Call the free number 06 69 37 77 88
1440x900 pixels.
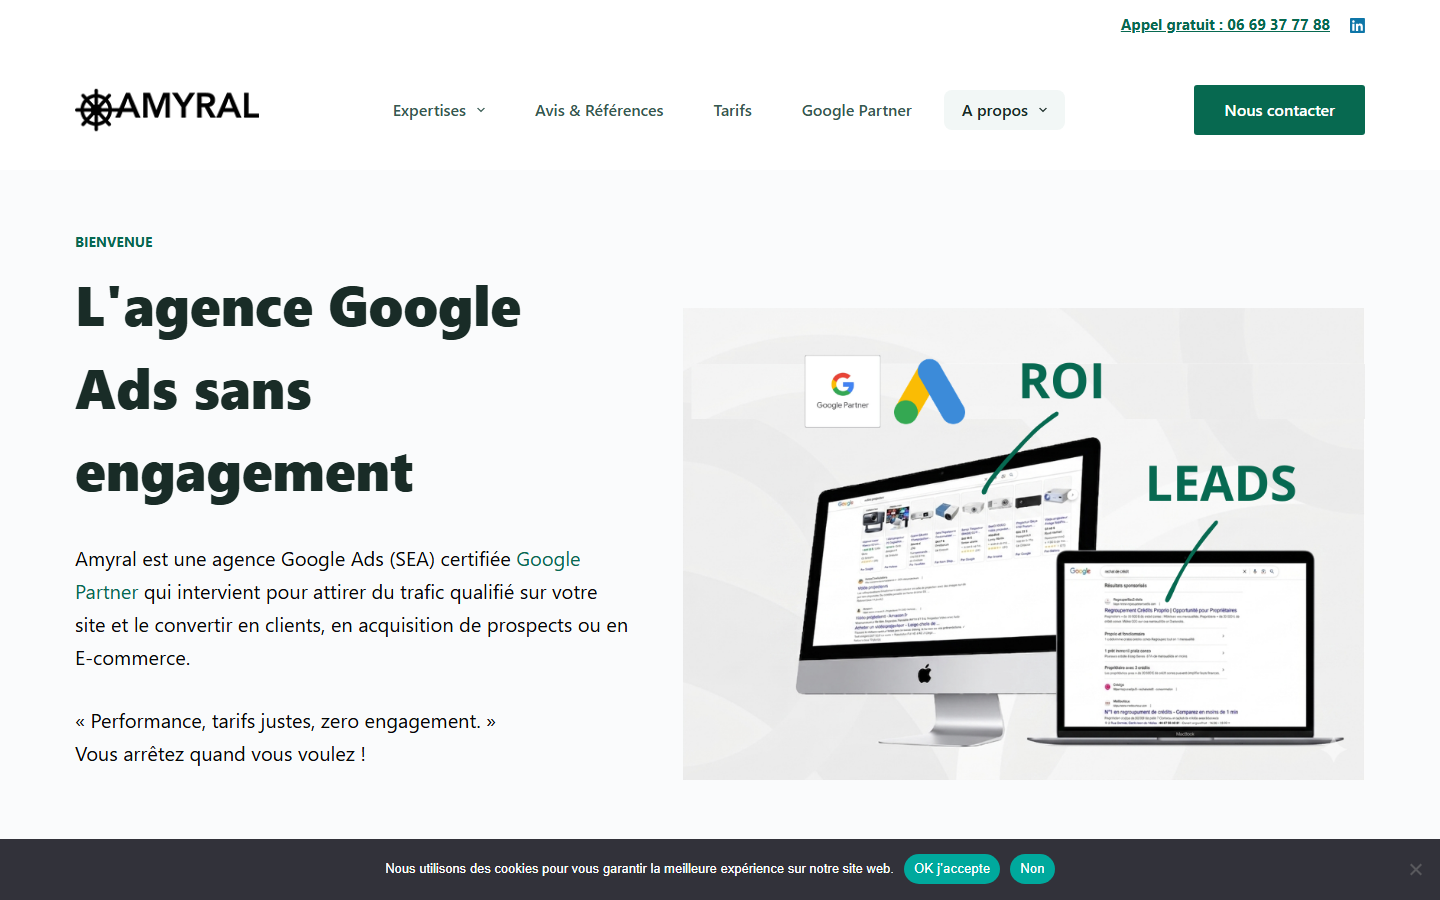point(1225,25)
